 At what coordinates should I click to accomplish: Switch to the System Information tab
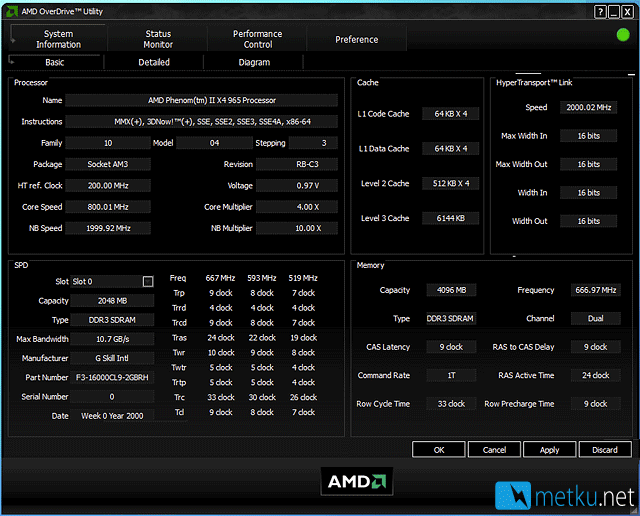click(x=58, y=39)
